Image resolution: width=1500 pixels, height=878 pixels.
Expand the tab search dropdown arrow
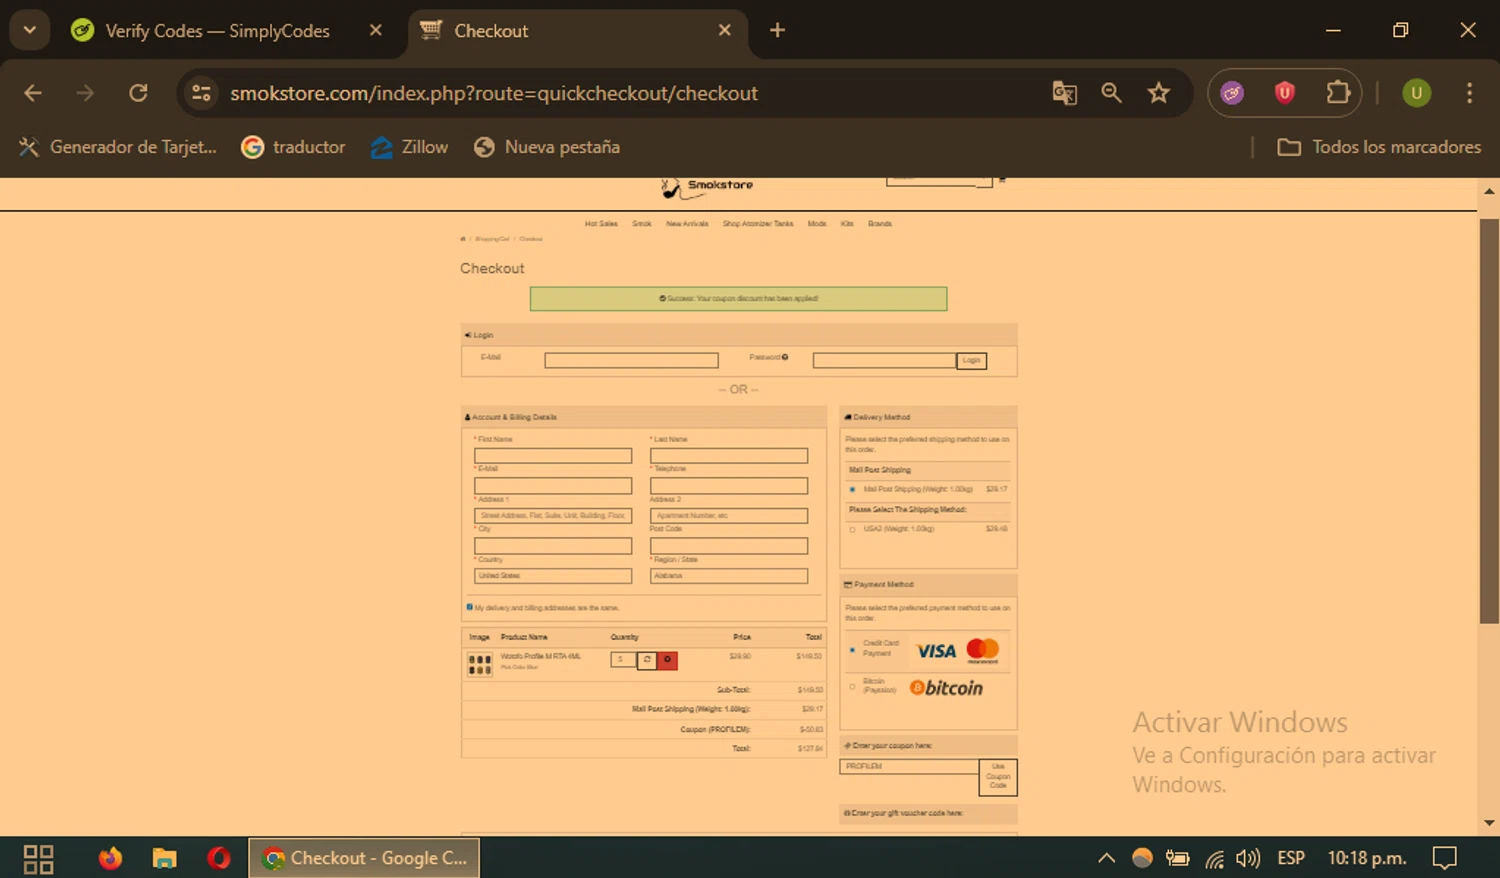pos(30,30)
